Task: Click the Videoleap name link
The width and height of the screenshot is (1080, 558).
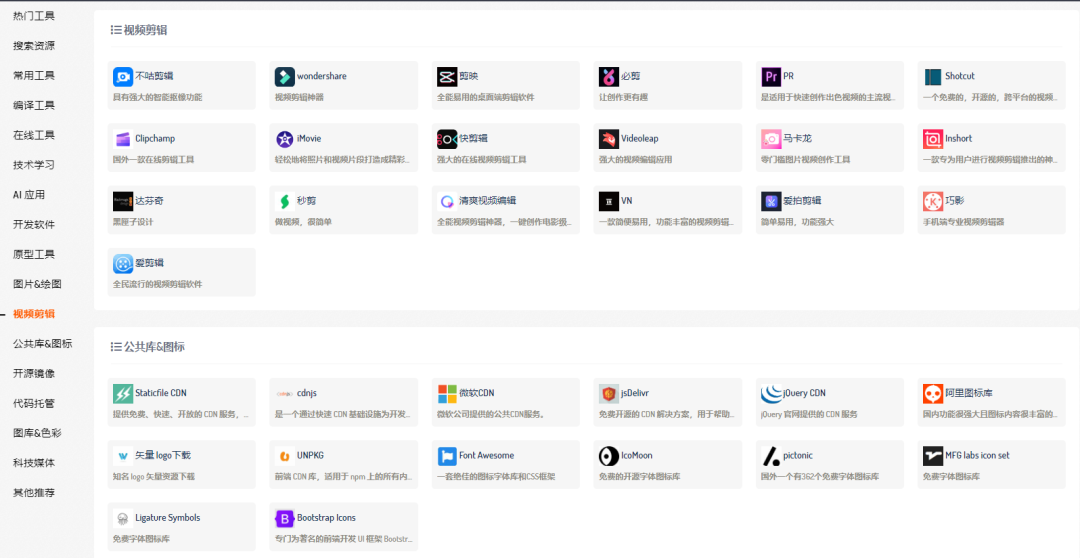Action: click(639, 138)
